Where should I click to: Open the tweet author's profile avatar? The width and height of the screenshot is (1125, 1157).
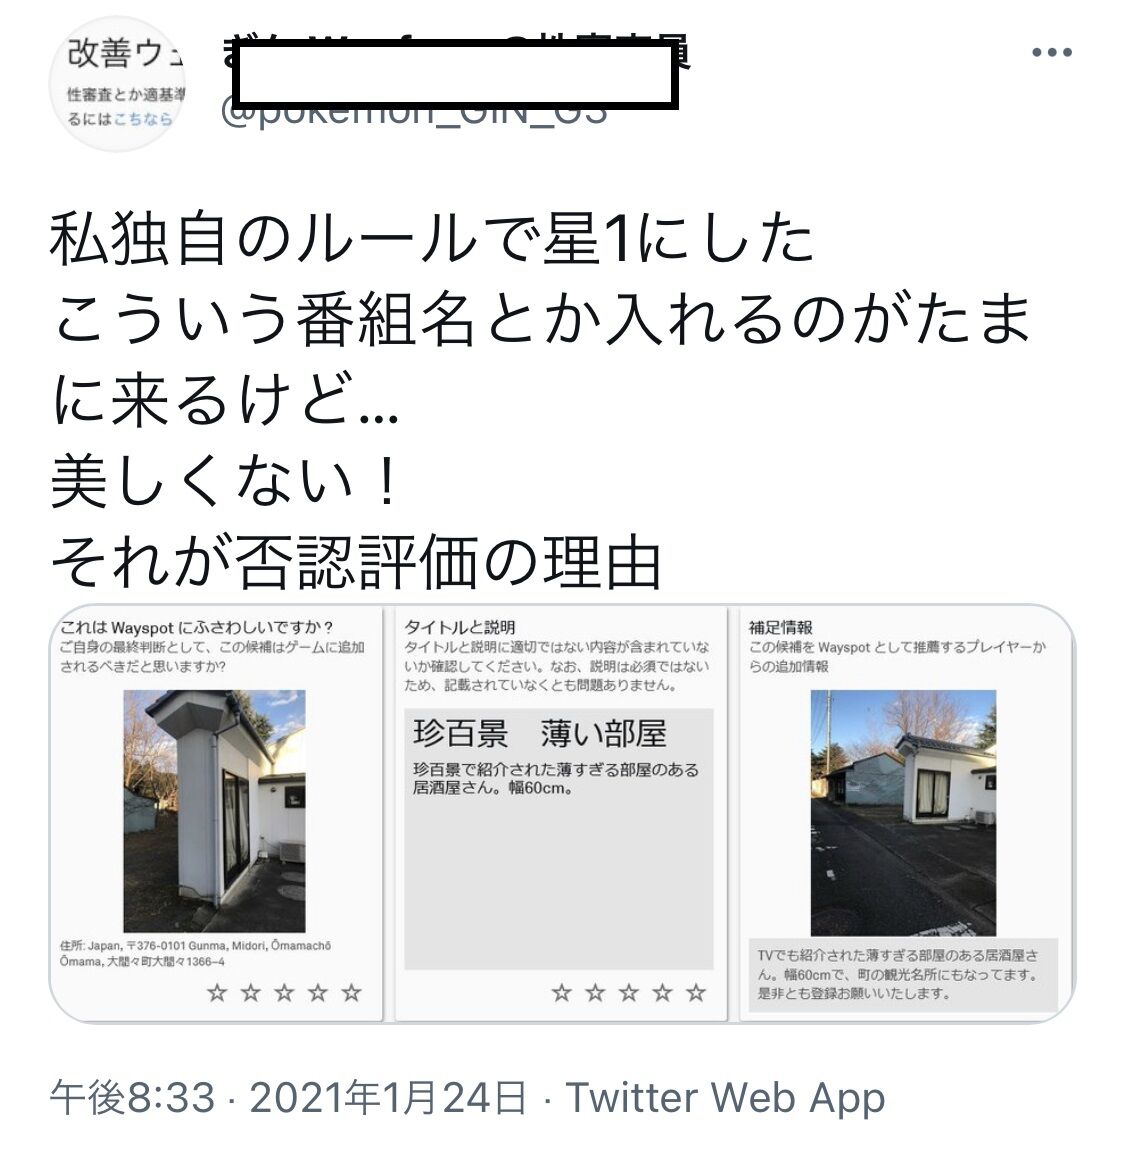click(117, 83)
